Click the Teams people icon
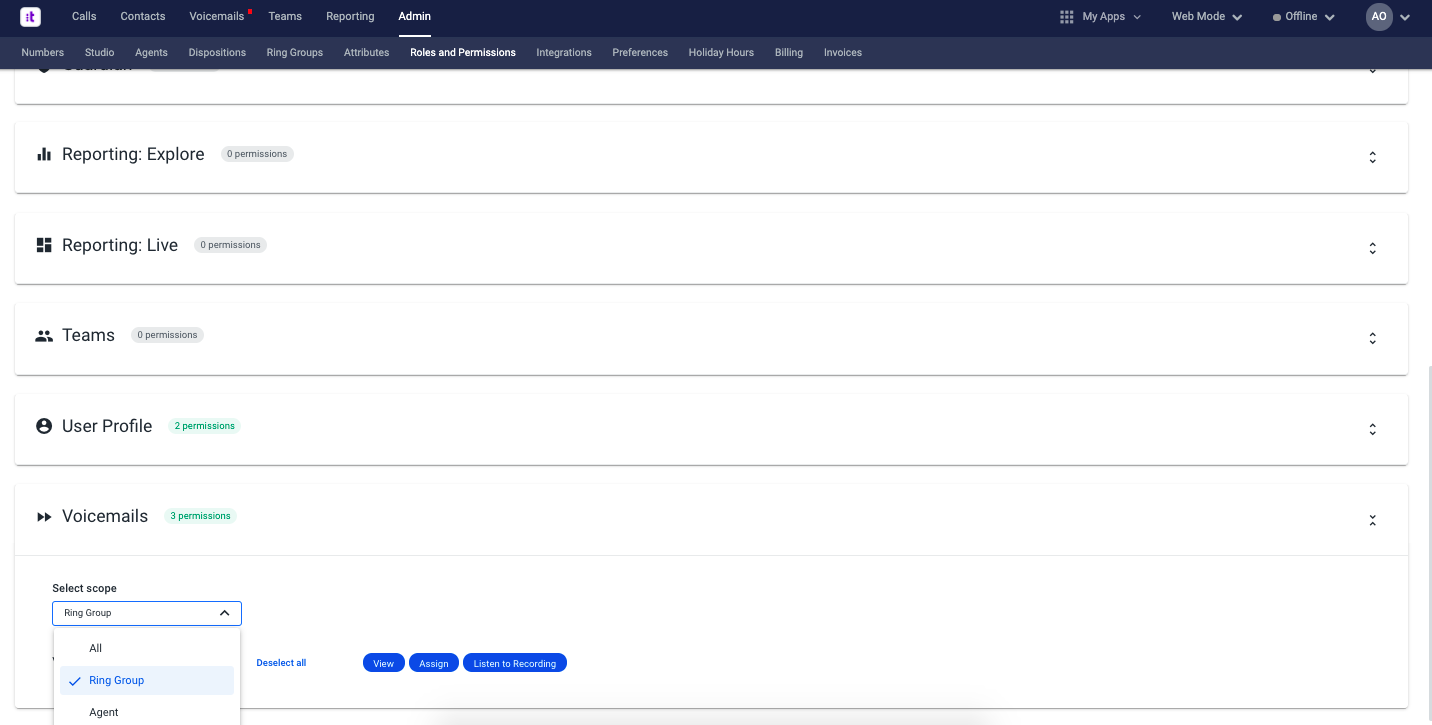The width and height of the screenshot is (1432, 725). click(44, 336)
